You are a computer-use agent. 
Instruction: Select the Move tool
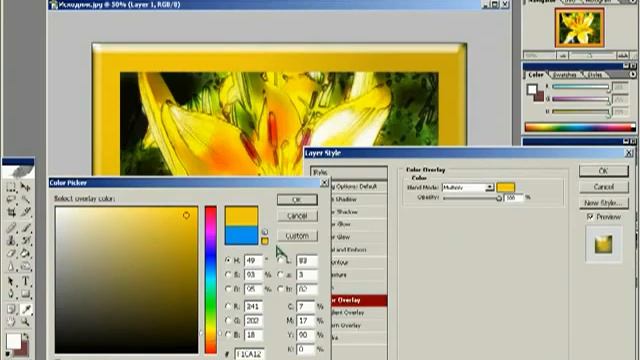25,187
